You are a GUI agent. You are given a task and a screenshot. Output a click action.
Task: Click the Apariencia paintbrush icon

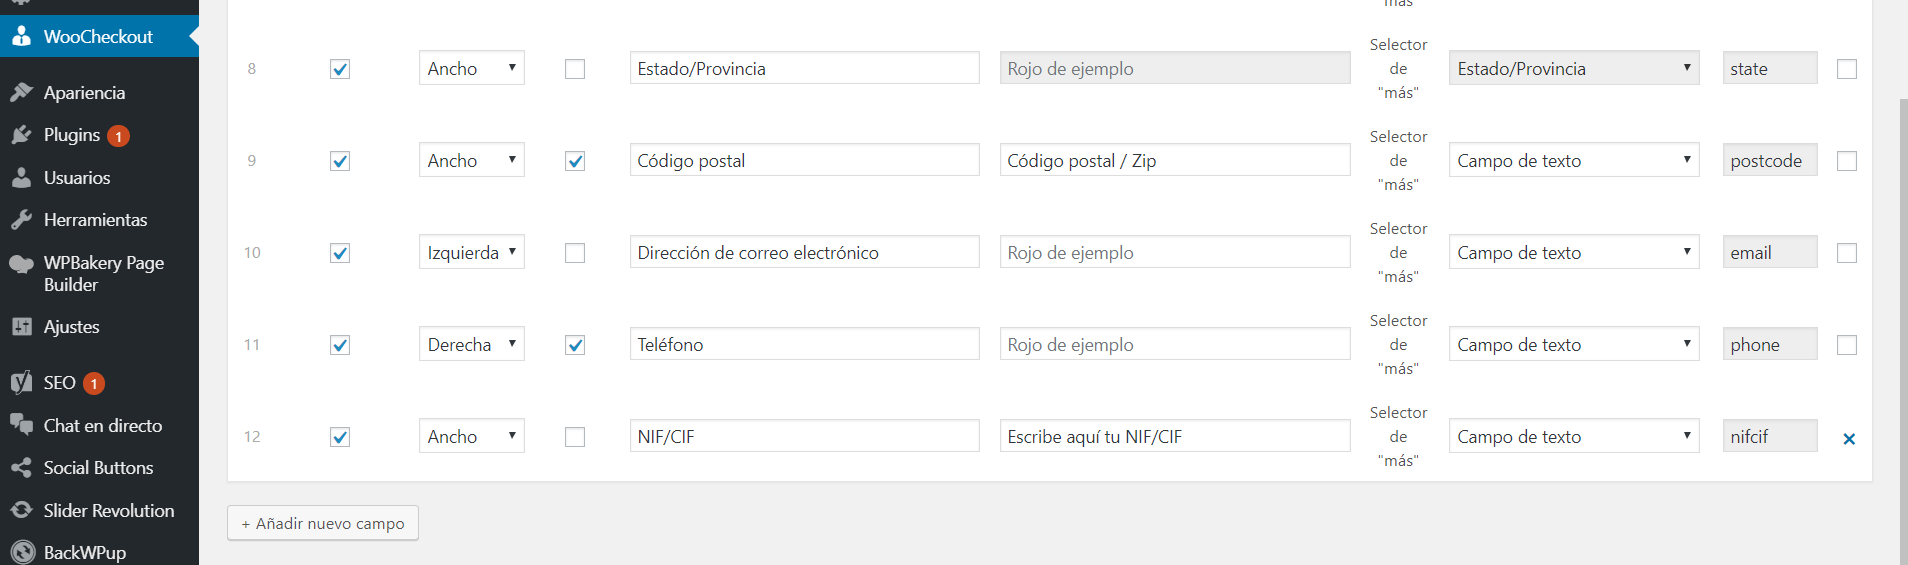pyautogui.click(x=21, y=93)
